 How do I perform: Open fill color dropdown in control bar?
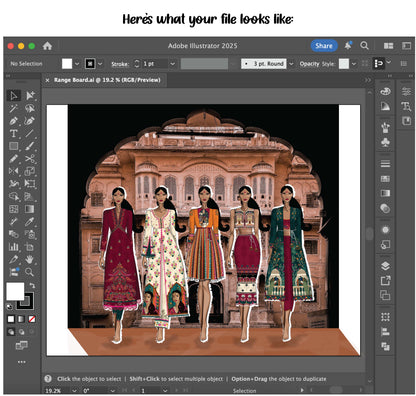coord(77,64)
